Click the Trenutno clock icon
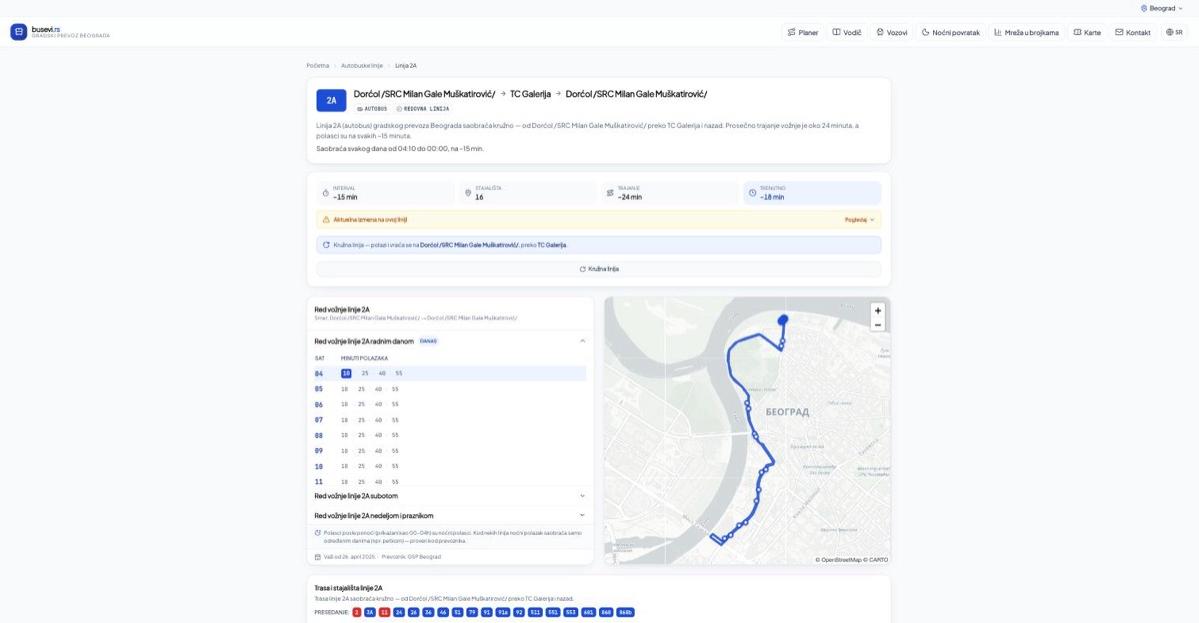Viewport: 1199px width, 623px height. (752, 193)
